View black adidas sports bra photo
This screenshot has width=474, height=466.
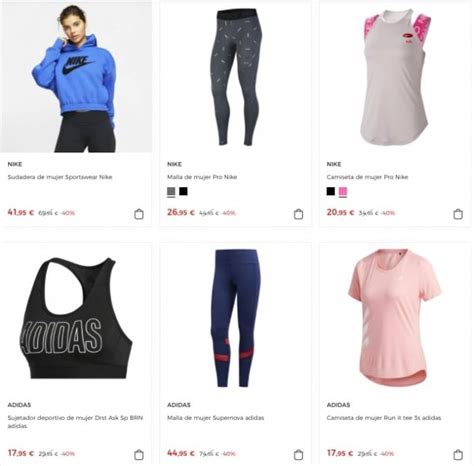point(76,318)
